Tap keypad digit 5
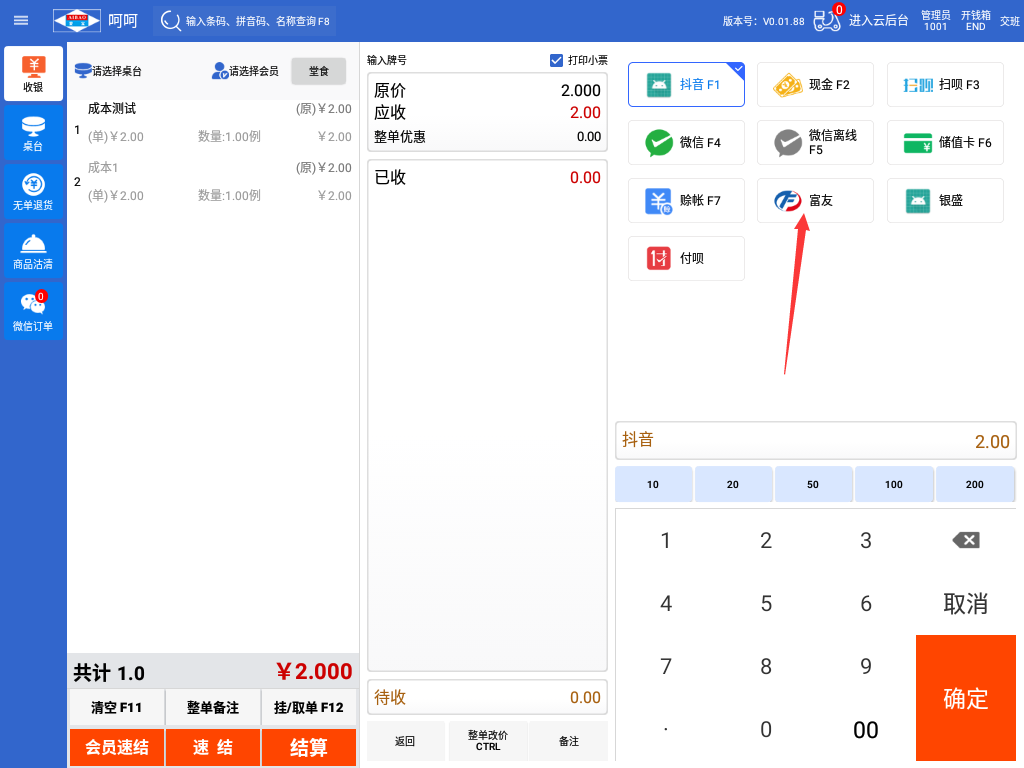Image resolution: width=1024 pixels, height=768 pixels. pos(766,603)
